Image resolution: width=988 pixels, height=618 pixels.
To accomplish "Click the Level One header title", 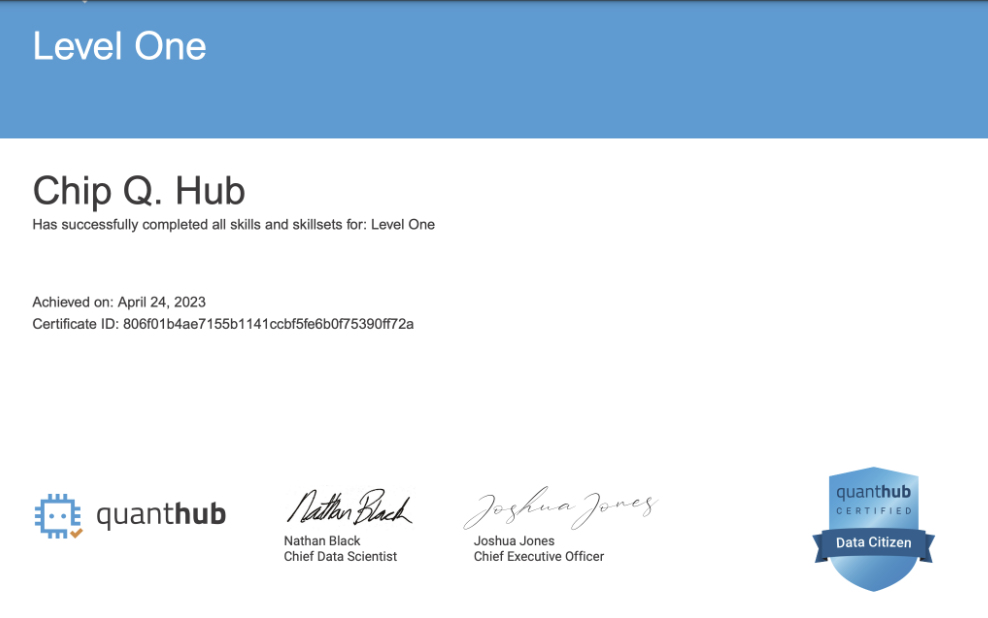I will click(119, 46).
